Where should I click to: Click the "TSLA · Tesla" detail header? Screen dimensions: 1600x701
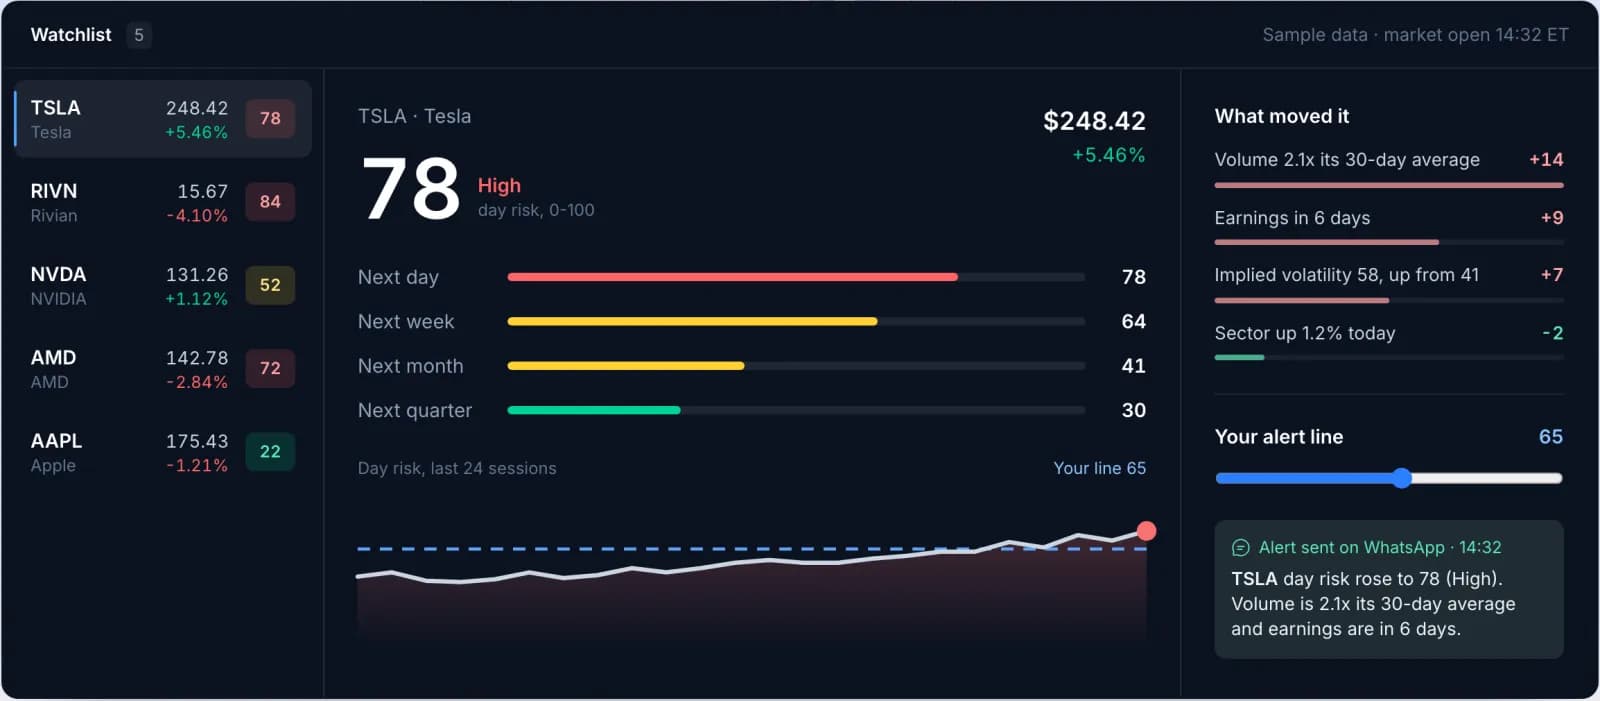pyautogui.click(x=414, y=116)
